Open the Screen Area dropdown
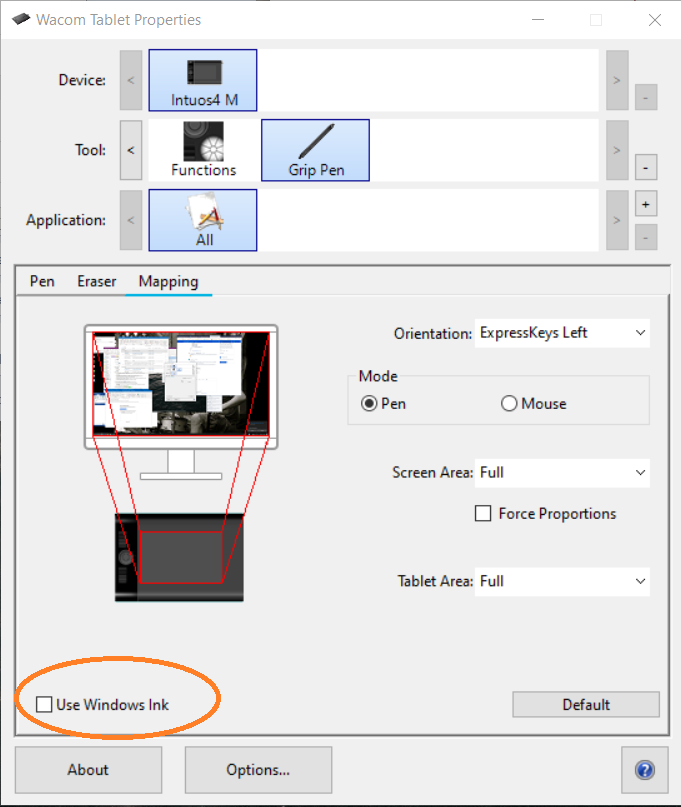Viewport: 681px width, 807px height. tap(562, 473)
